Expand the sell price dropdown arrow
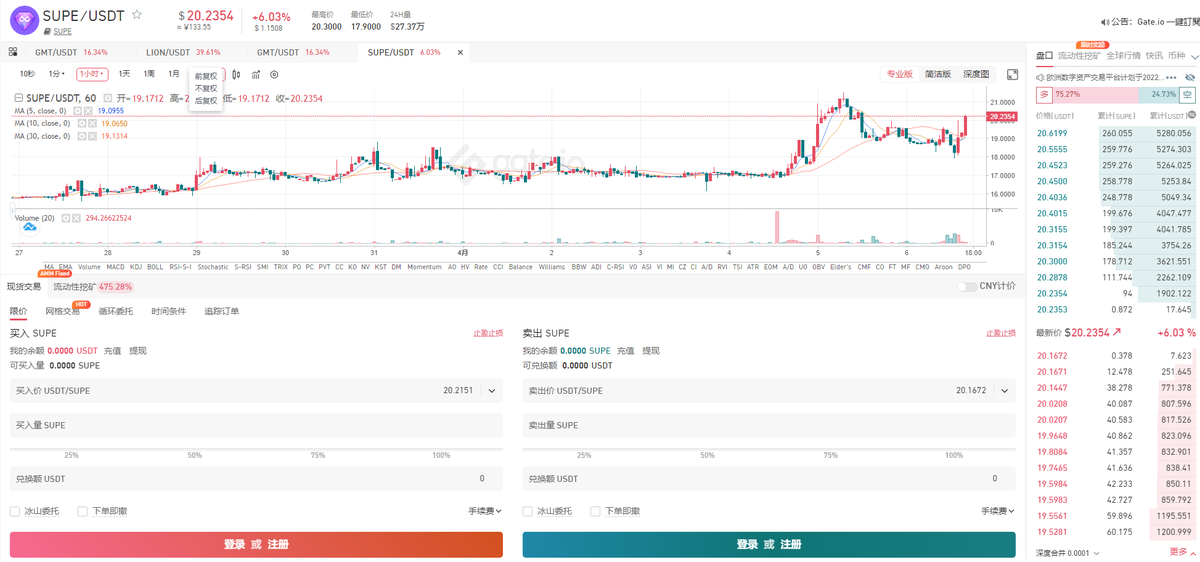 click(1004, 391)
